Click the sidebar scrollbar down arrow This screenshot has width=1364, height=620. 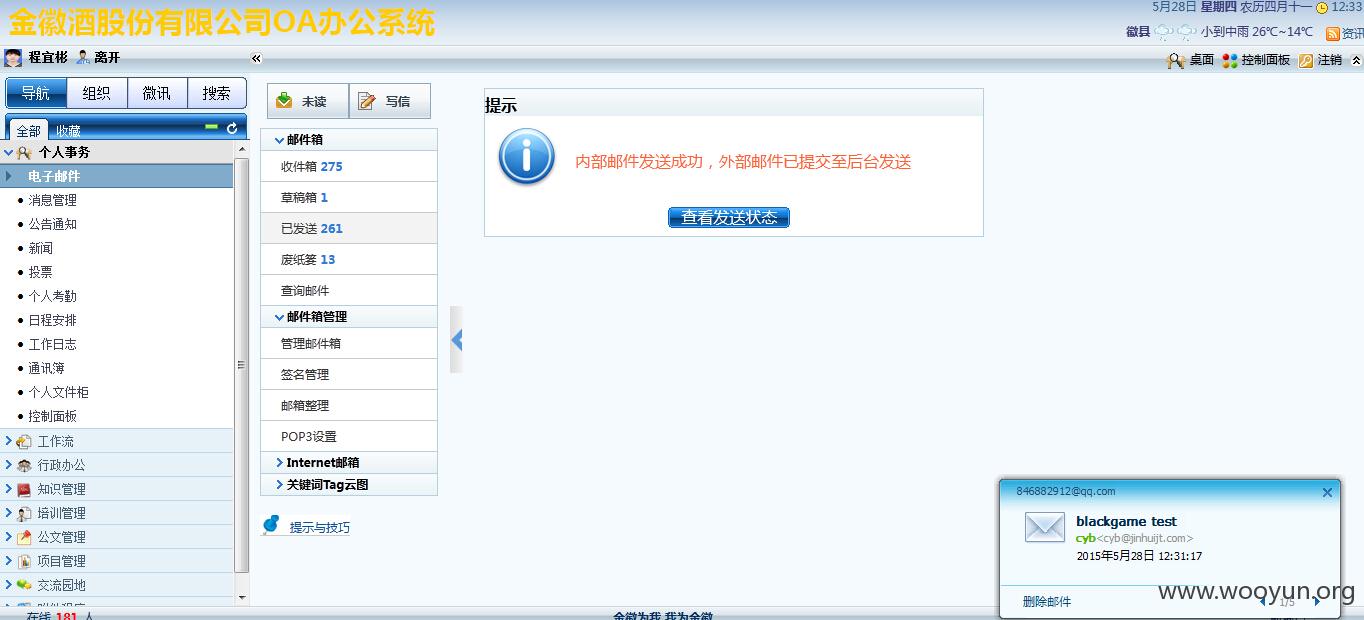coord(241,597)
